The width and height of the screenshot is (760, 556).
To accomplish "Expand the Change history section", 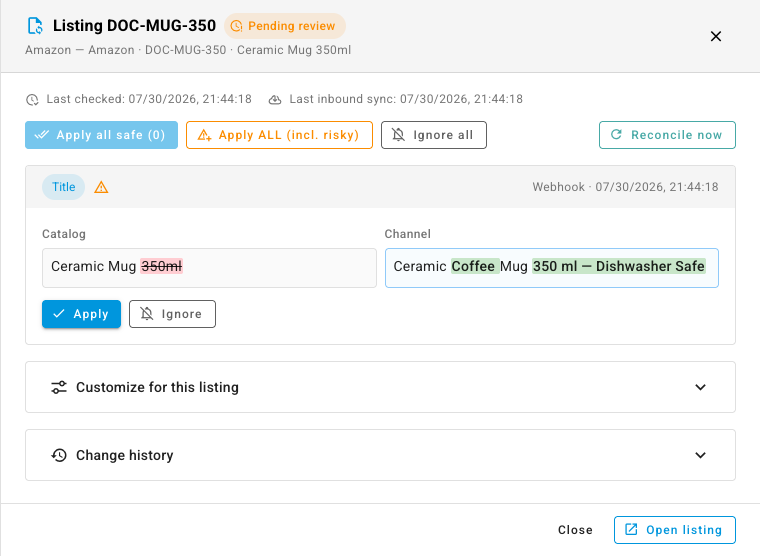I will pyautogui.click(x=380, y=455).
